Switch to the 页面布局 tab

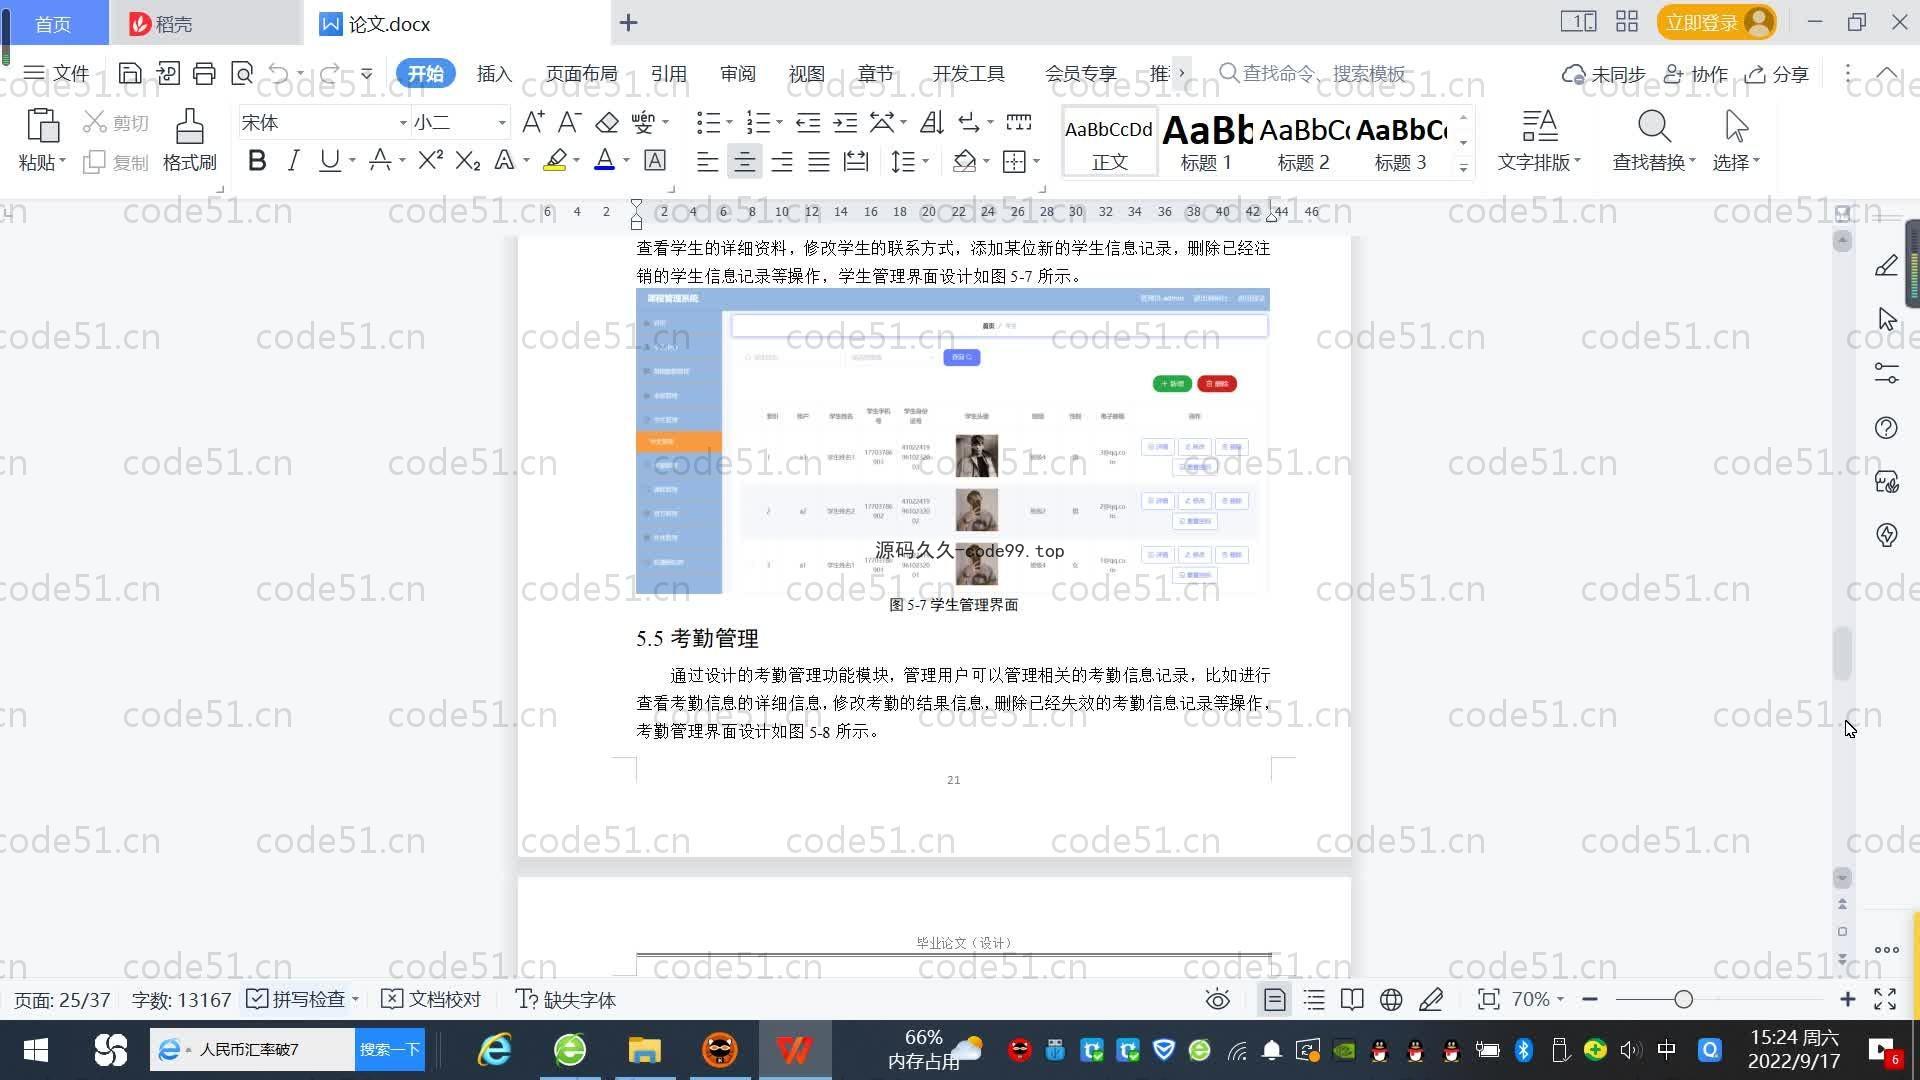pyautogui.click(x=581, y=73)
